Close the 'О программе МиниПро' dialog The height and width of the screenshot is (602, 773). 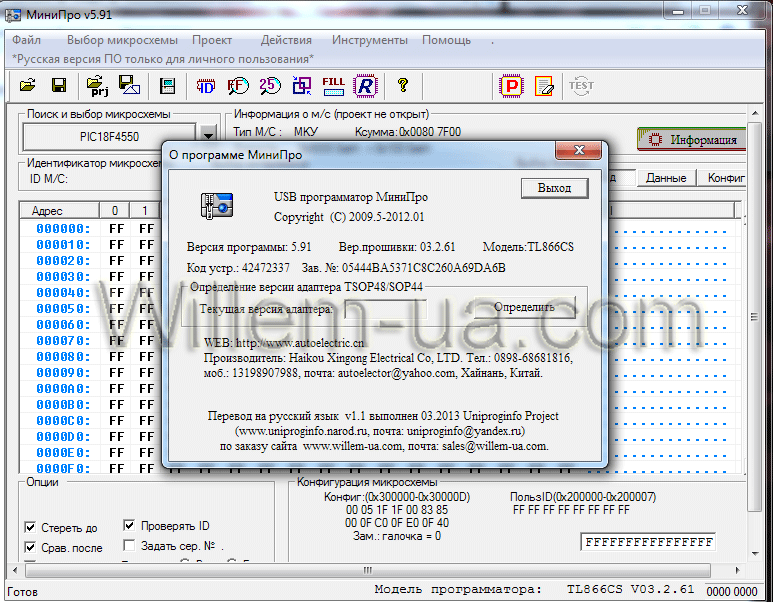pos(579,150)
